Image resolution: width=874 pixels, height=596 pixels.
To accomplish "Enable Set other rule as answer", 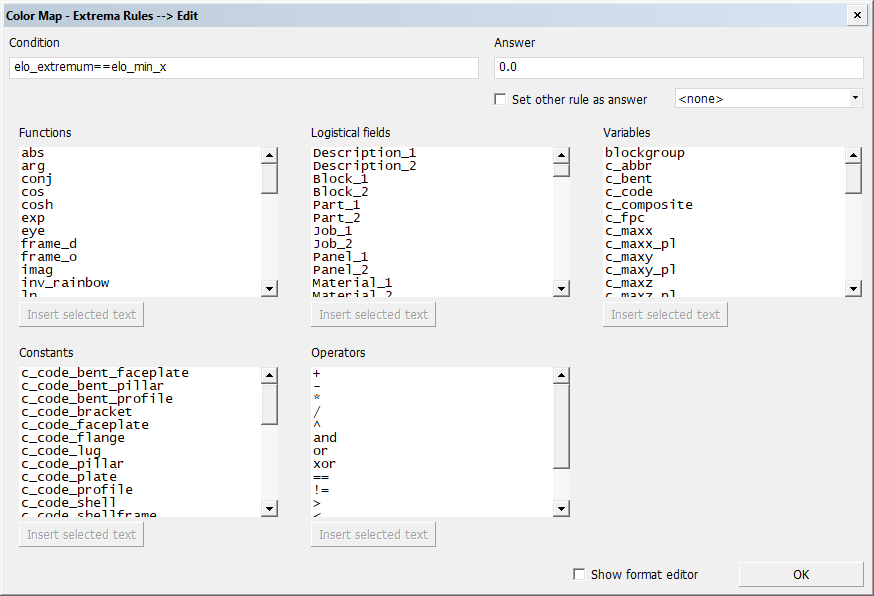I will point(501,99).
